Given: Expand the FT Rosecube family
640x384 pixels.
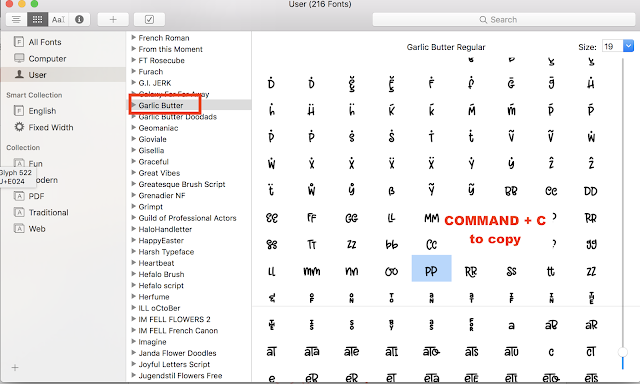Looking at the screenshot, I should point(133,60).
